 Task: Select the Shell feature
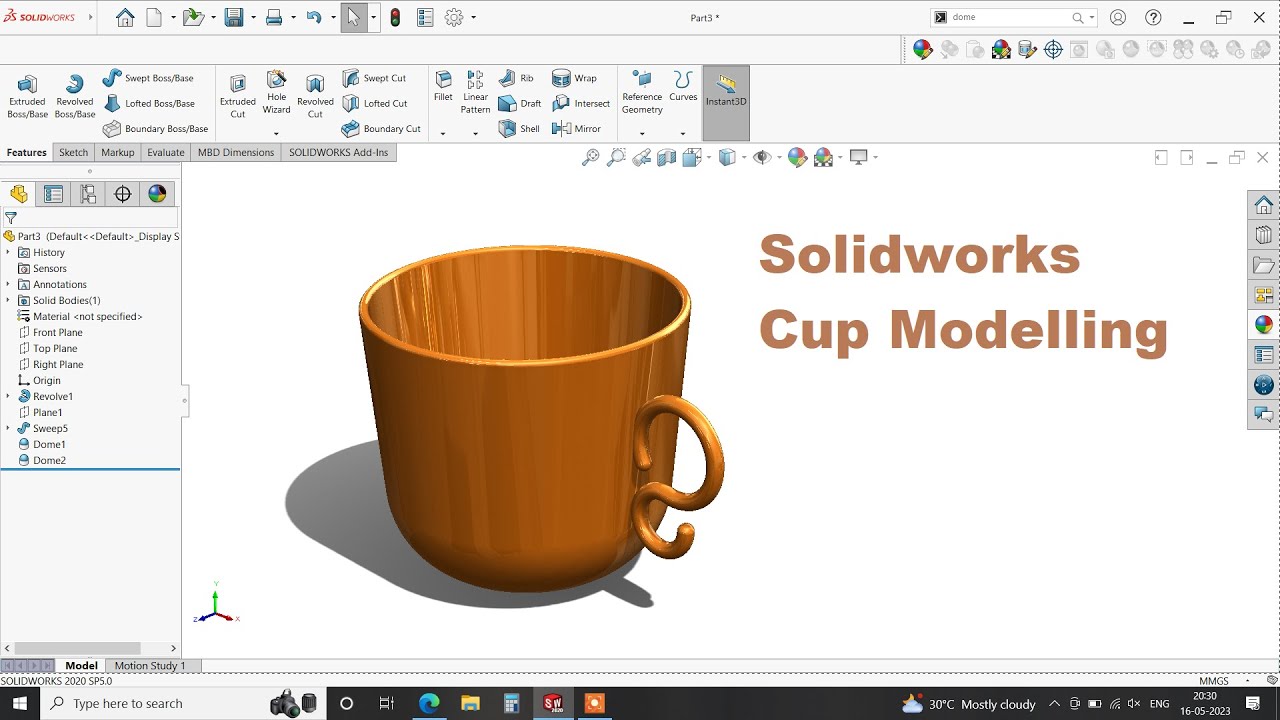pos(519,129)
